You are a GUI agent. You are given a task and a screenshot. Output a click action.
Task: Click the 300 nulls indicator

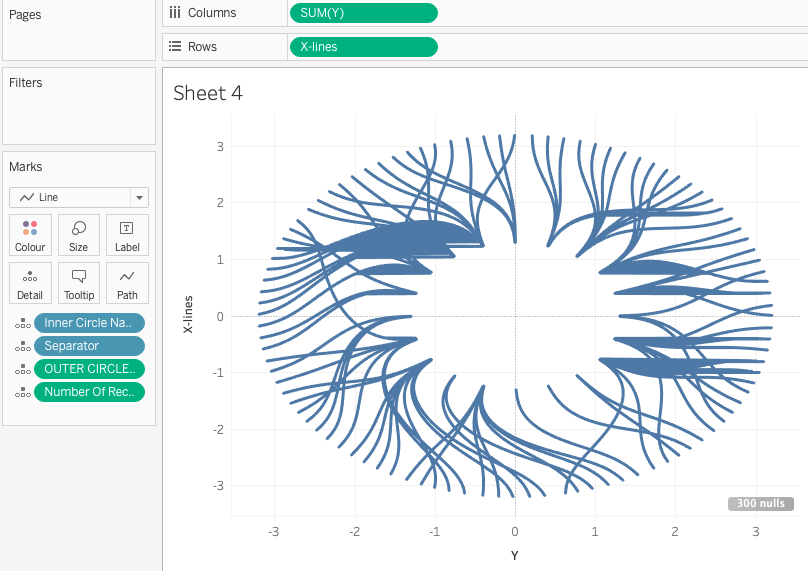point(761,503)
